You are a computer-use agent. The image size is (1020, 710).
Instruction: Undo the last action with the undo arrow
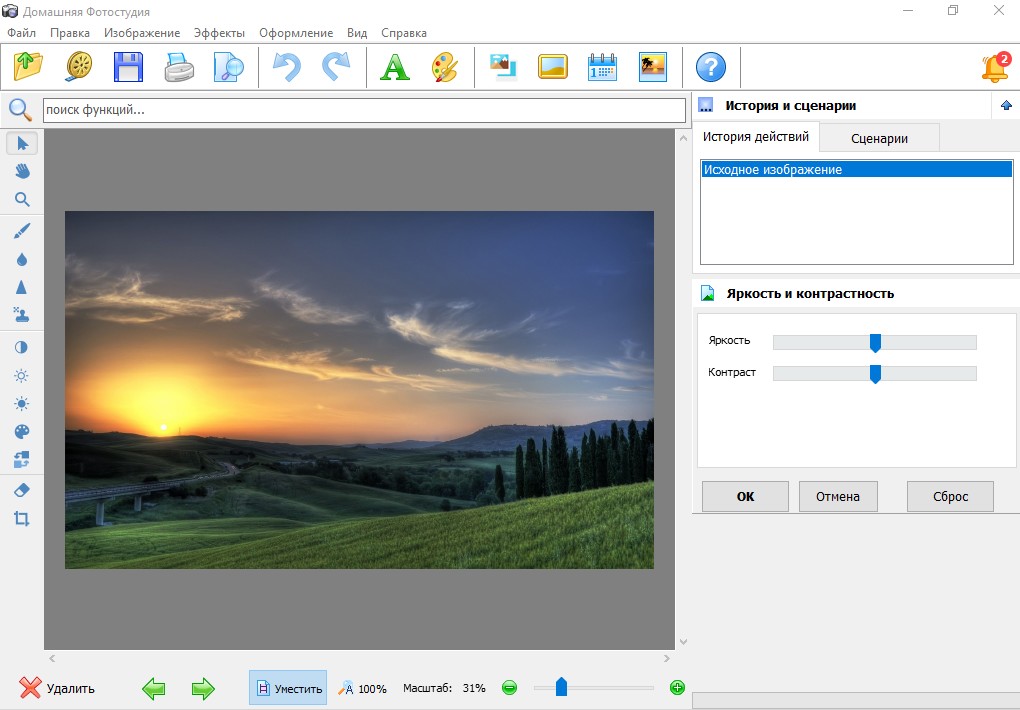[286, 67]
